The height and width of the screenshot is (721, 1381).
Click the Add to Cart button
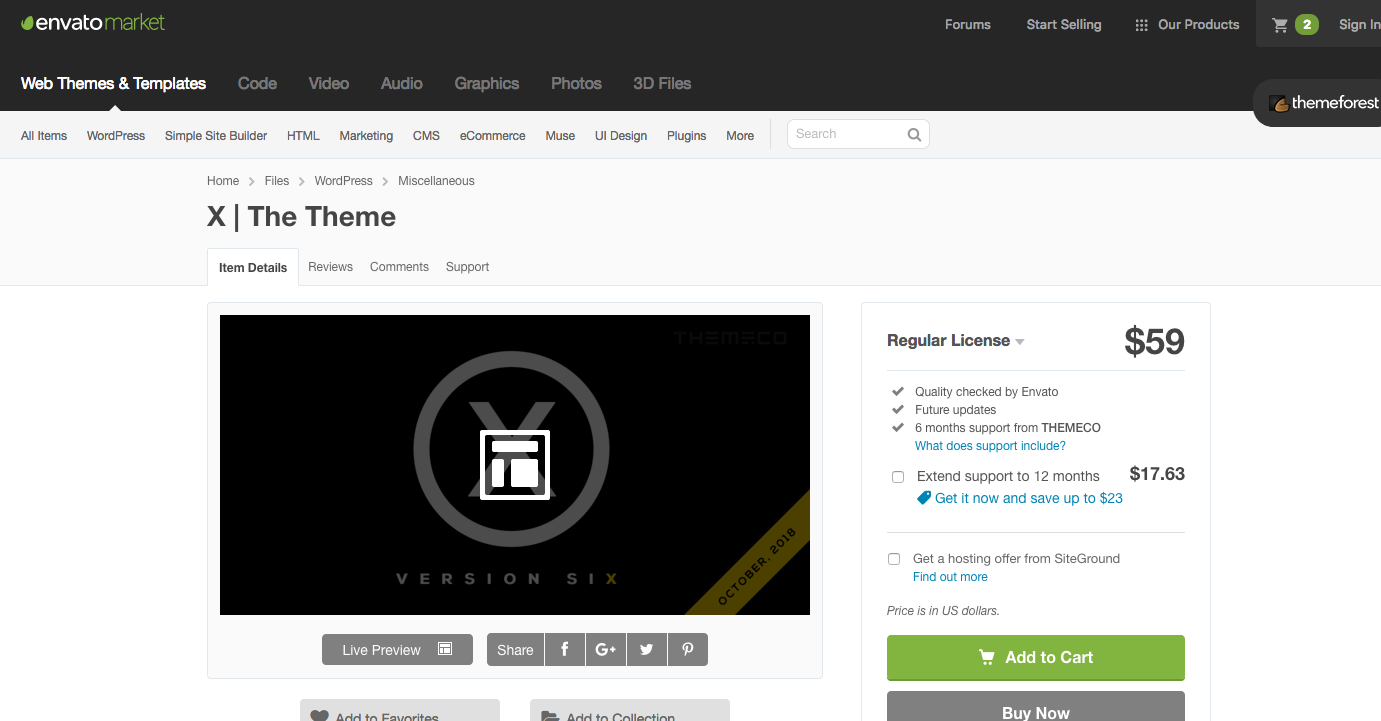pos(1036,657)
